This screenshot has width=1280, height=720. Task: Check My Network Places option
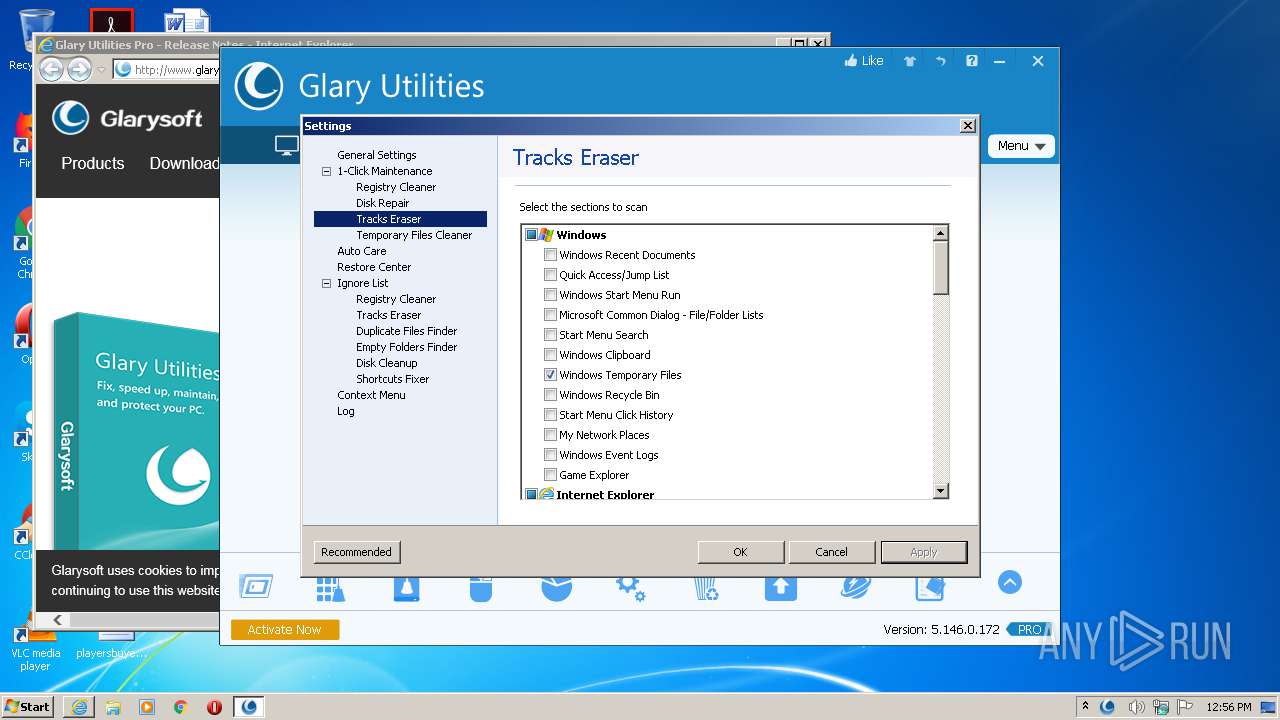pyautogui.click(x=550, y=435)
